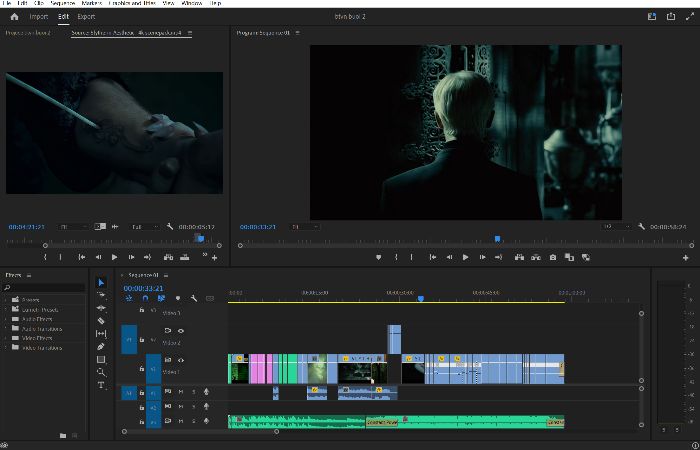Step forward one frame in Program monitor
The height and width of the screenshot is (450, 700).
pos(482,257)
